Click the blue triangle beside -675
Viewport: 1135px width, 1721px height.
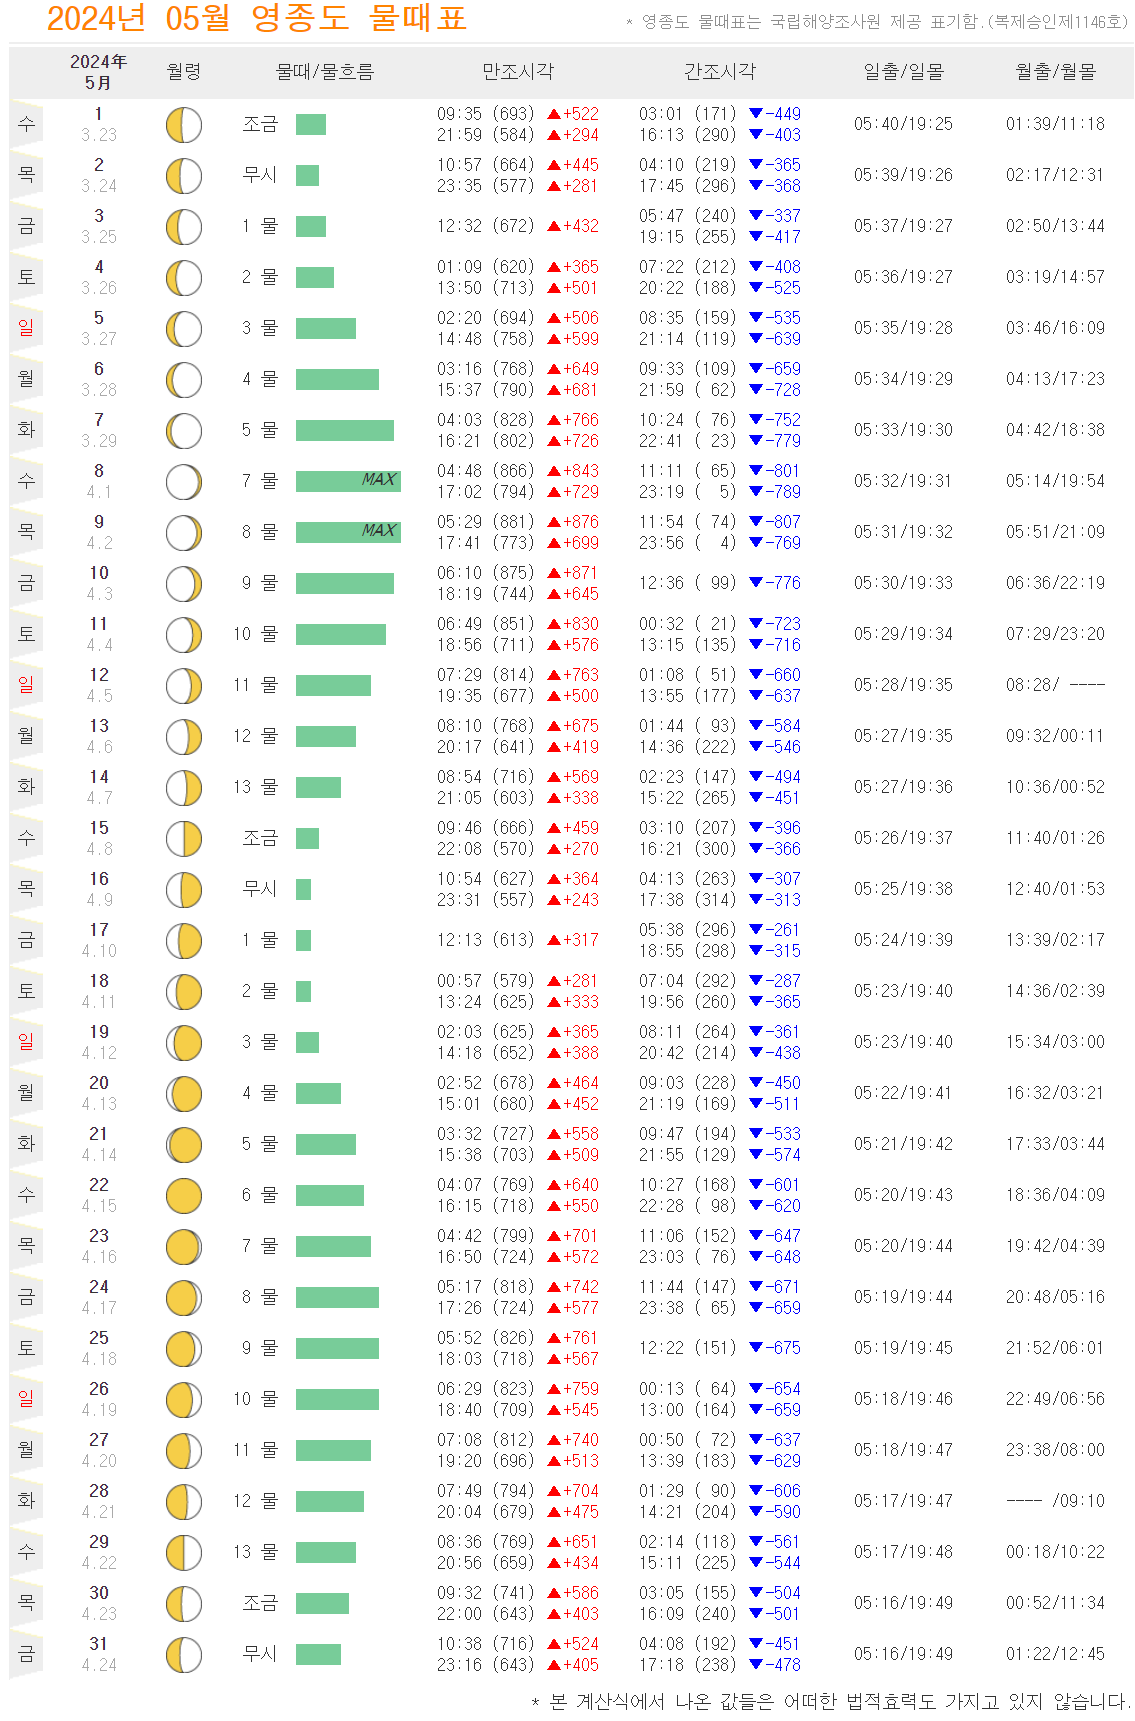coord(756,1348)
